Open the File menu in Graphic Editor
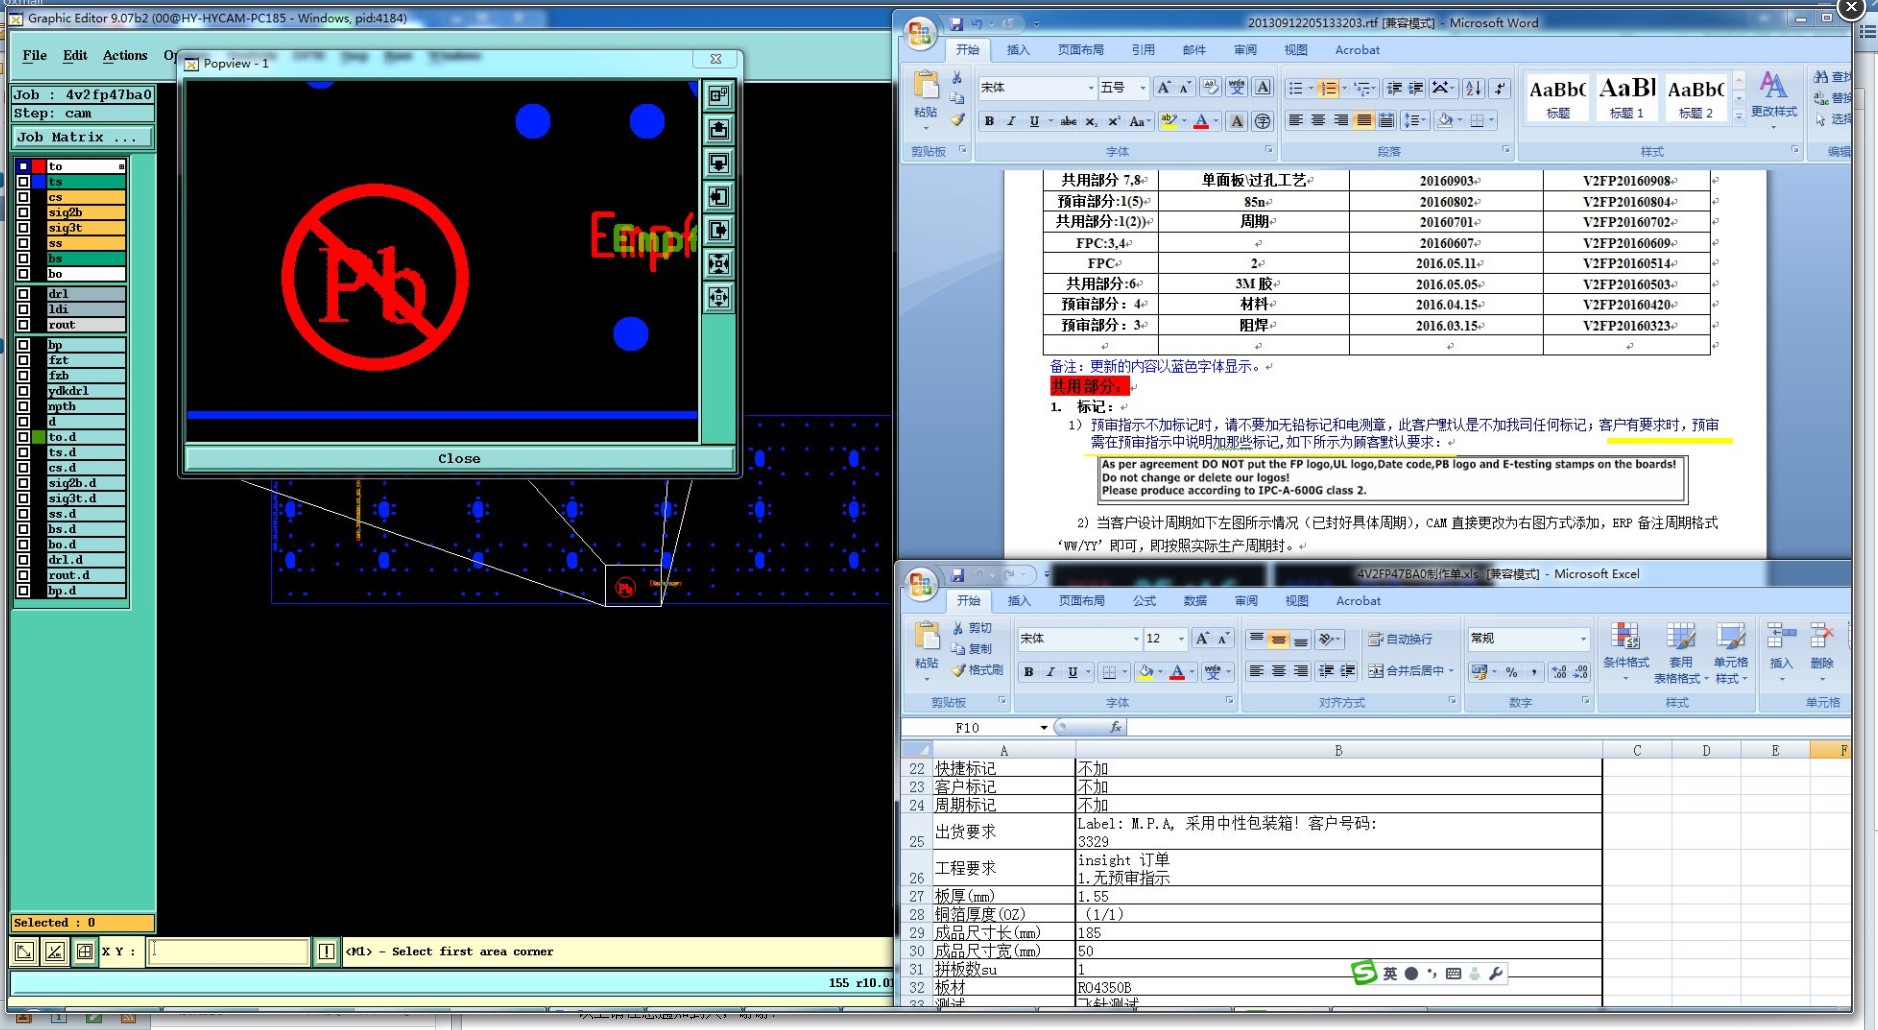The height and width of the screenshot is (1030, 1878). click(x=35, y=56)
